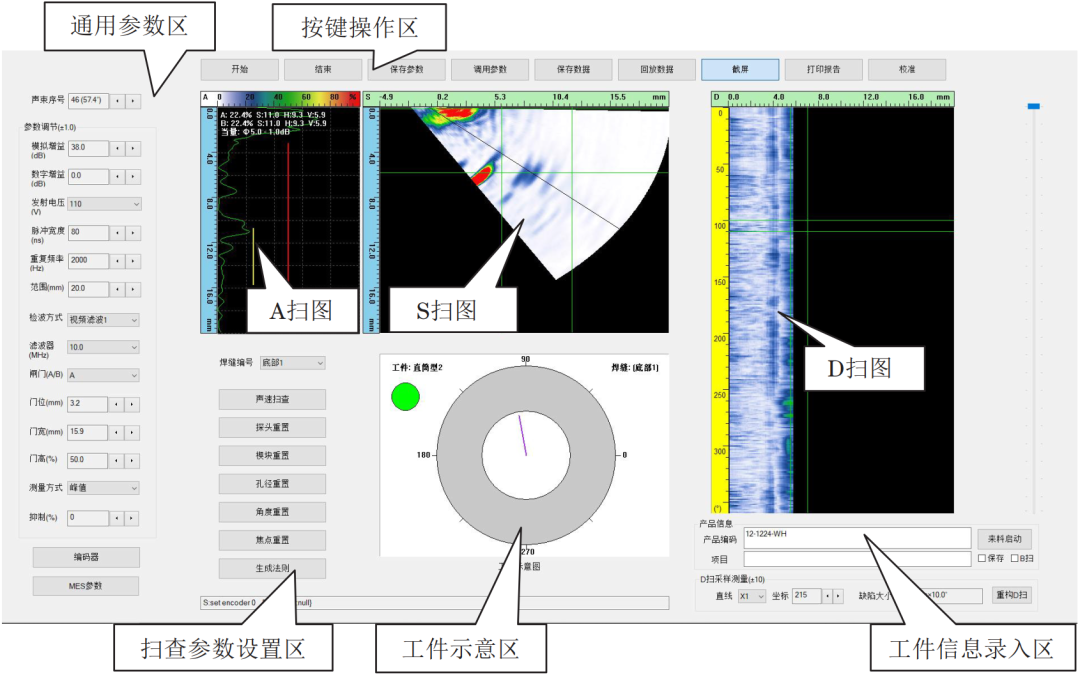Viewport: 1080px width, 675px height.
Task: Click 保存数据 to save data
Action: point(573,70)
